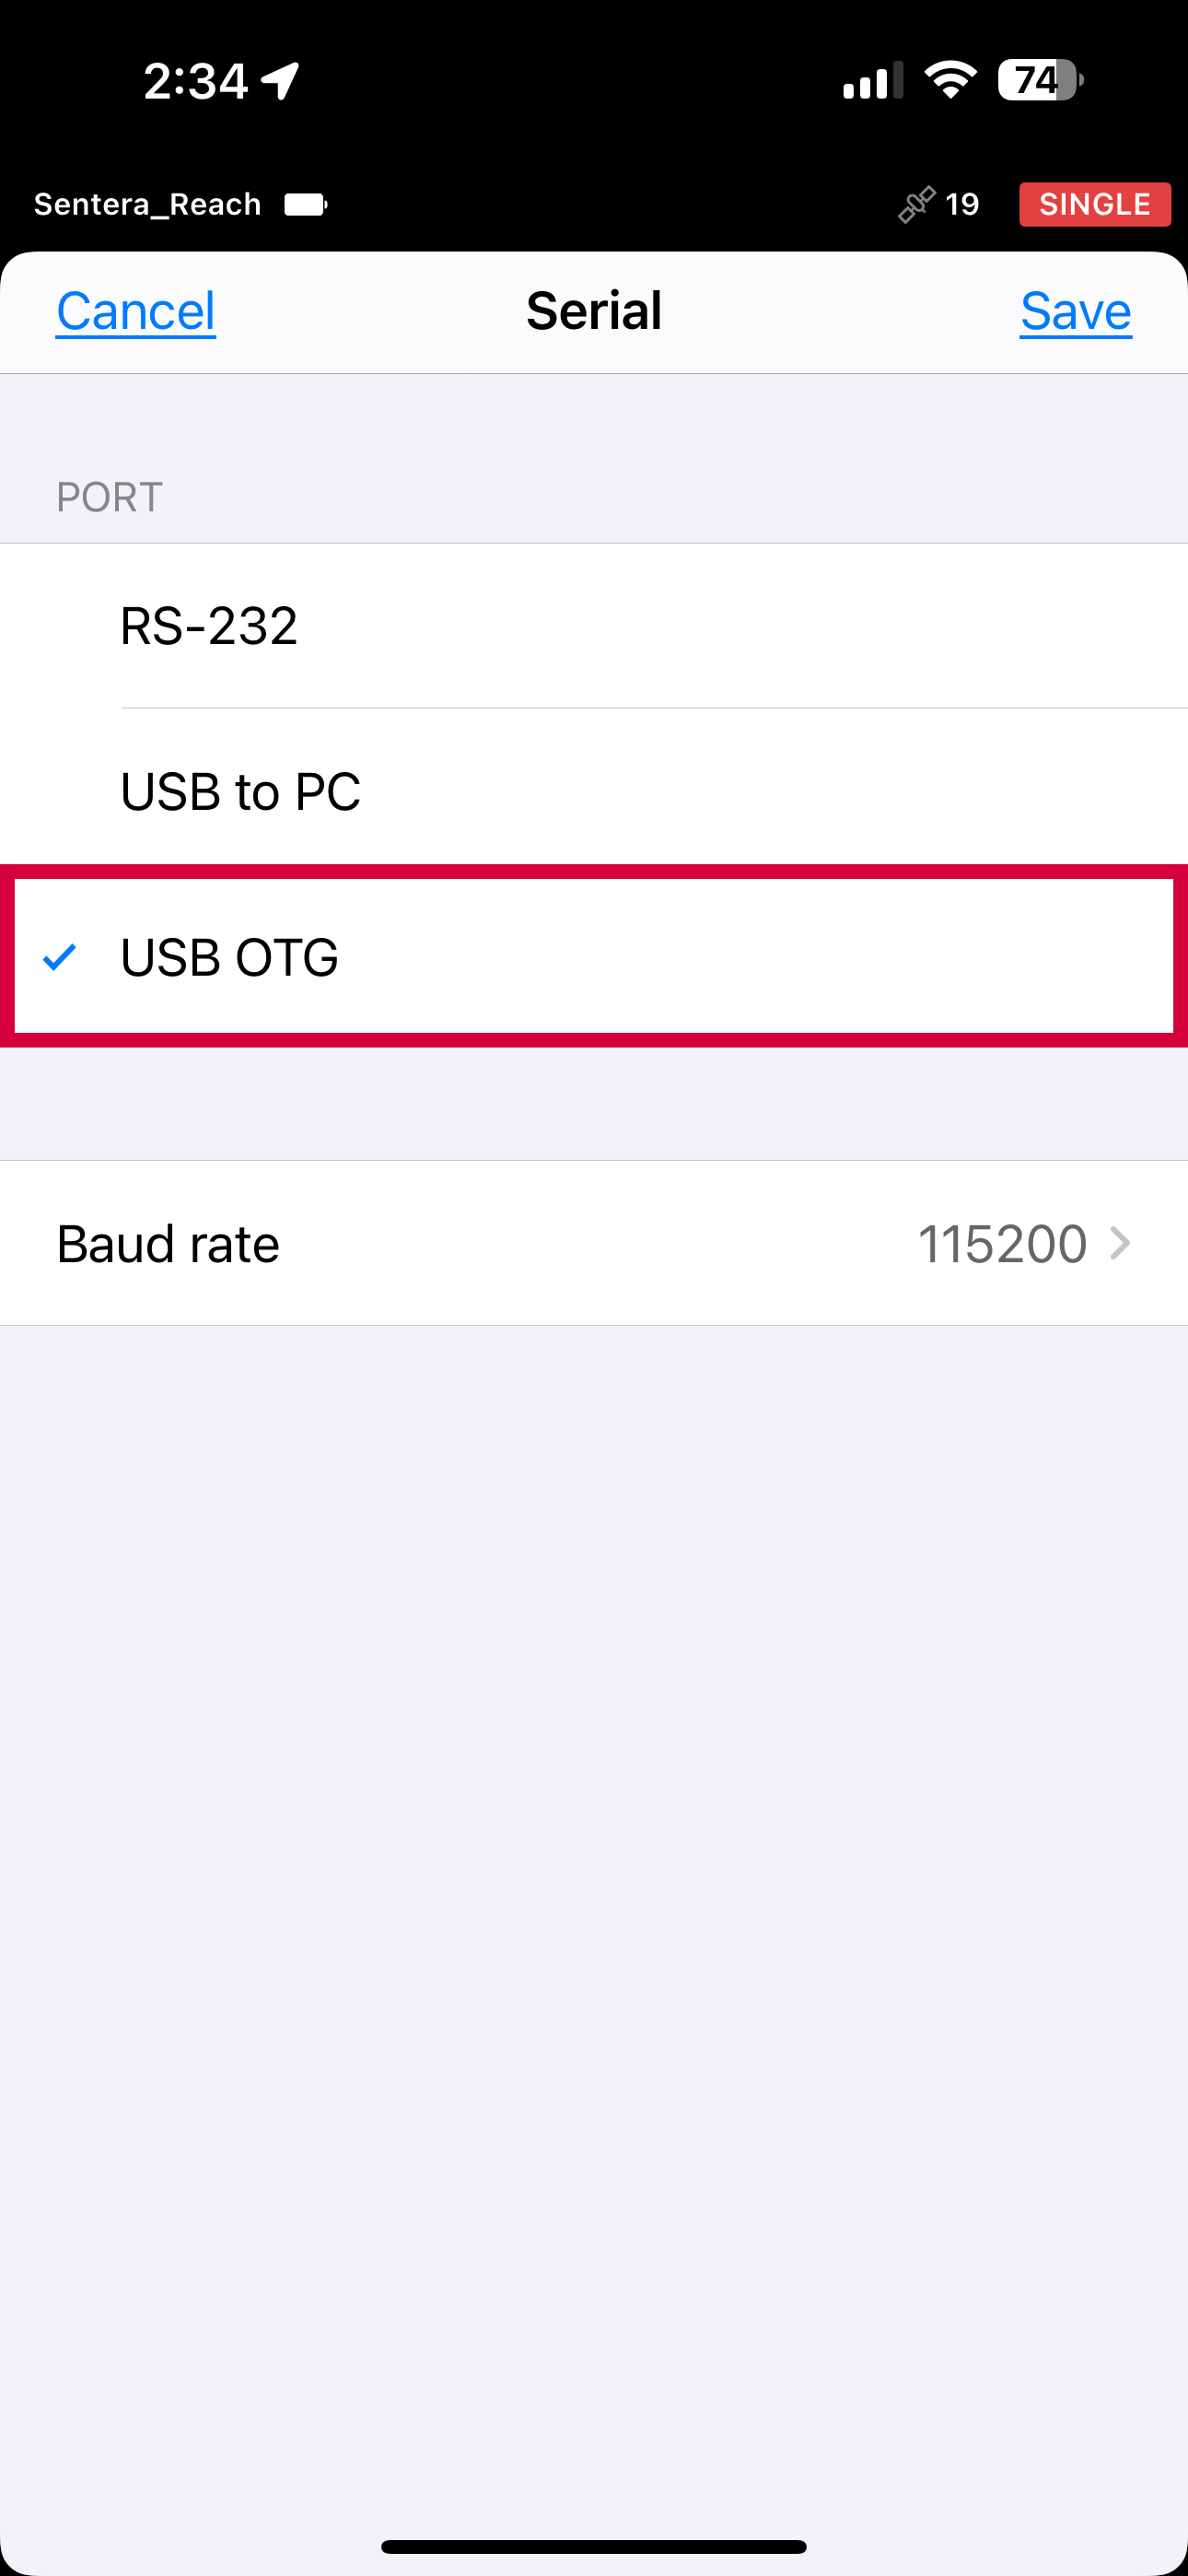This screenshot has width=1188, height=2576.
Task: Tap the cellular signal bars icon
Action: [x=872, y=80]
